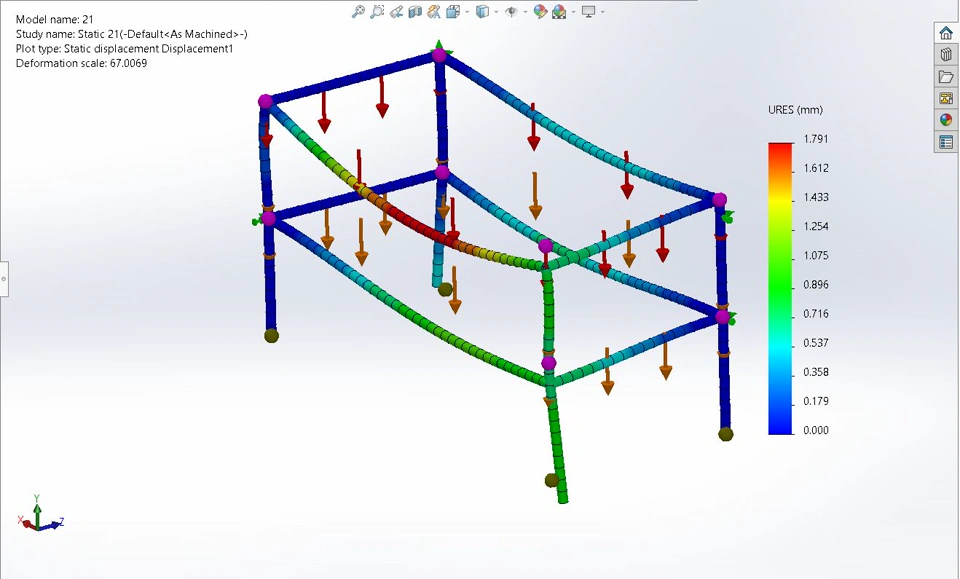The width and height of the screenshot is (960, 579).
Task: Click the legend value 0.179
Action: click(816, 402)
